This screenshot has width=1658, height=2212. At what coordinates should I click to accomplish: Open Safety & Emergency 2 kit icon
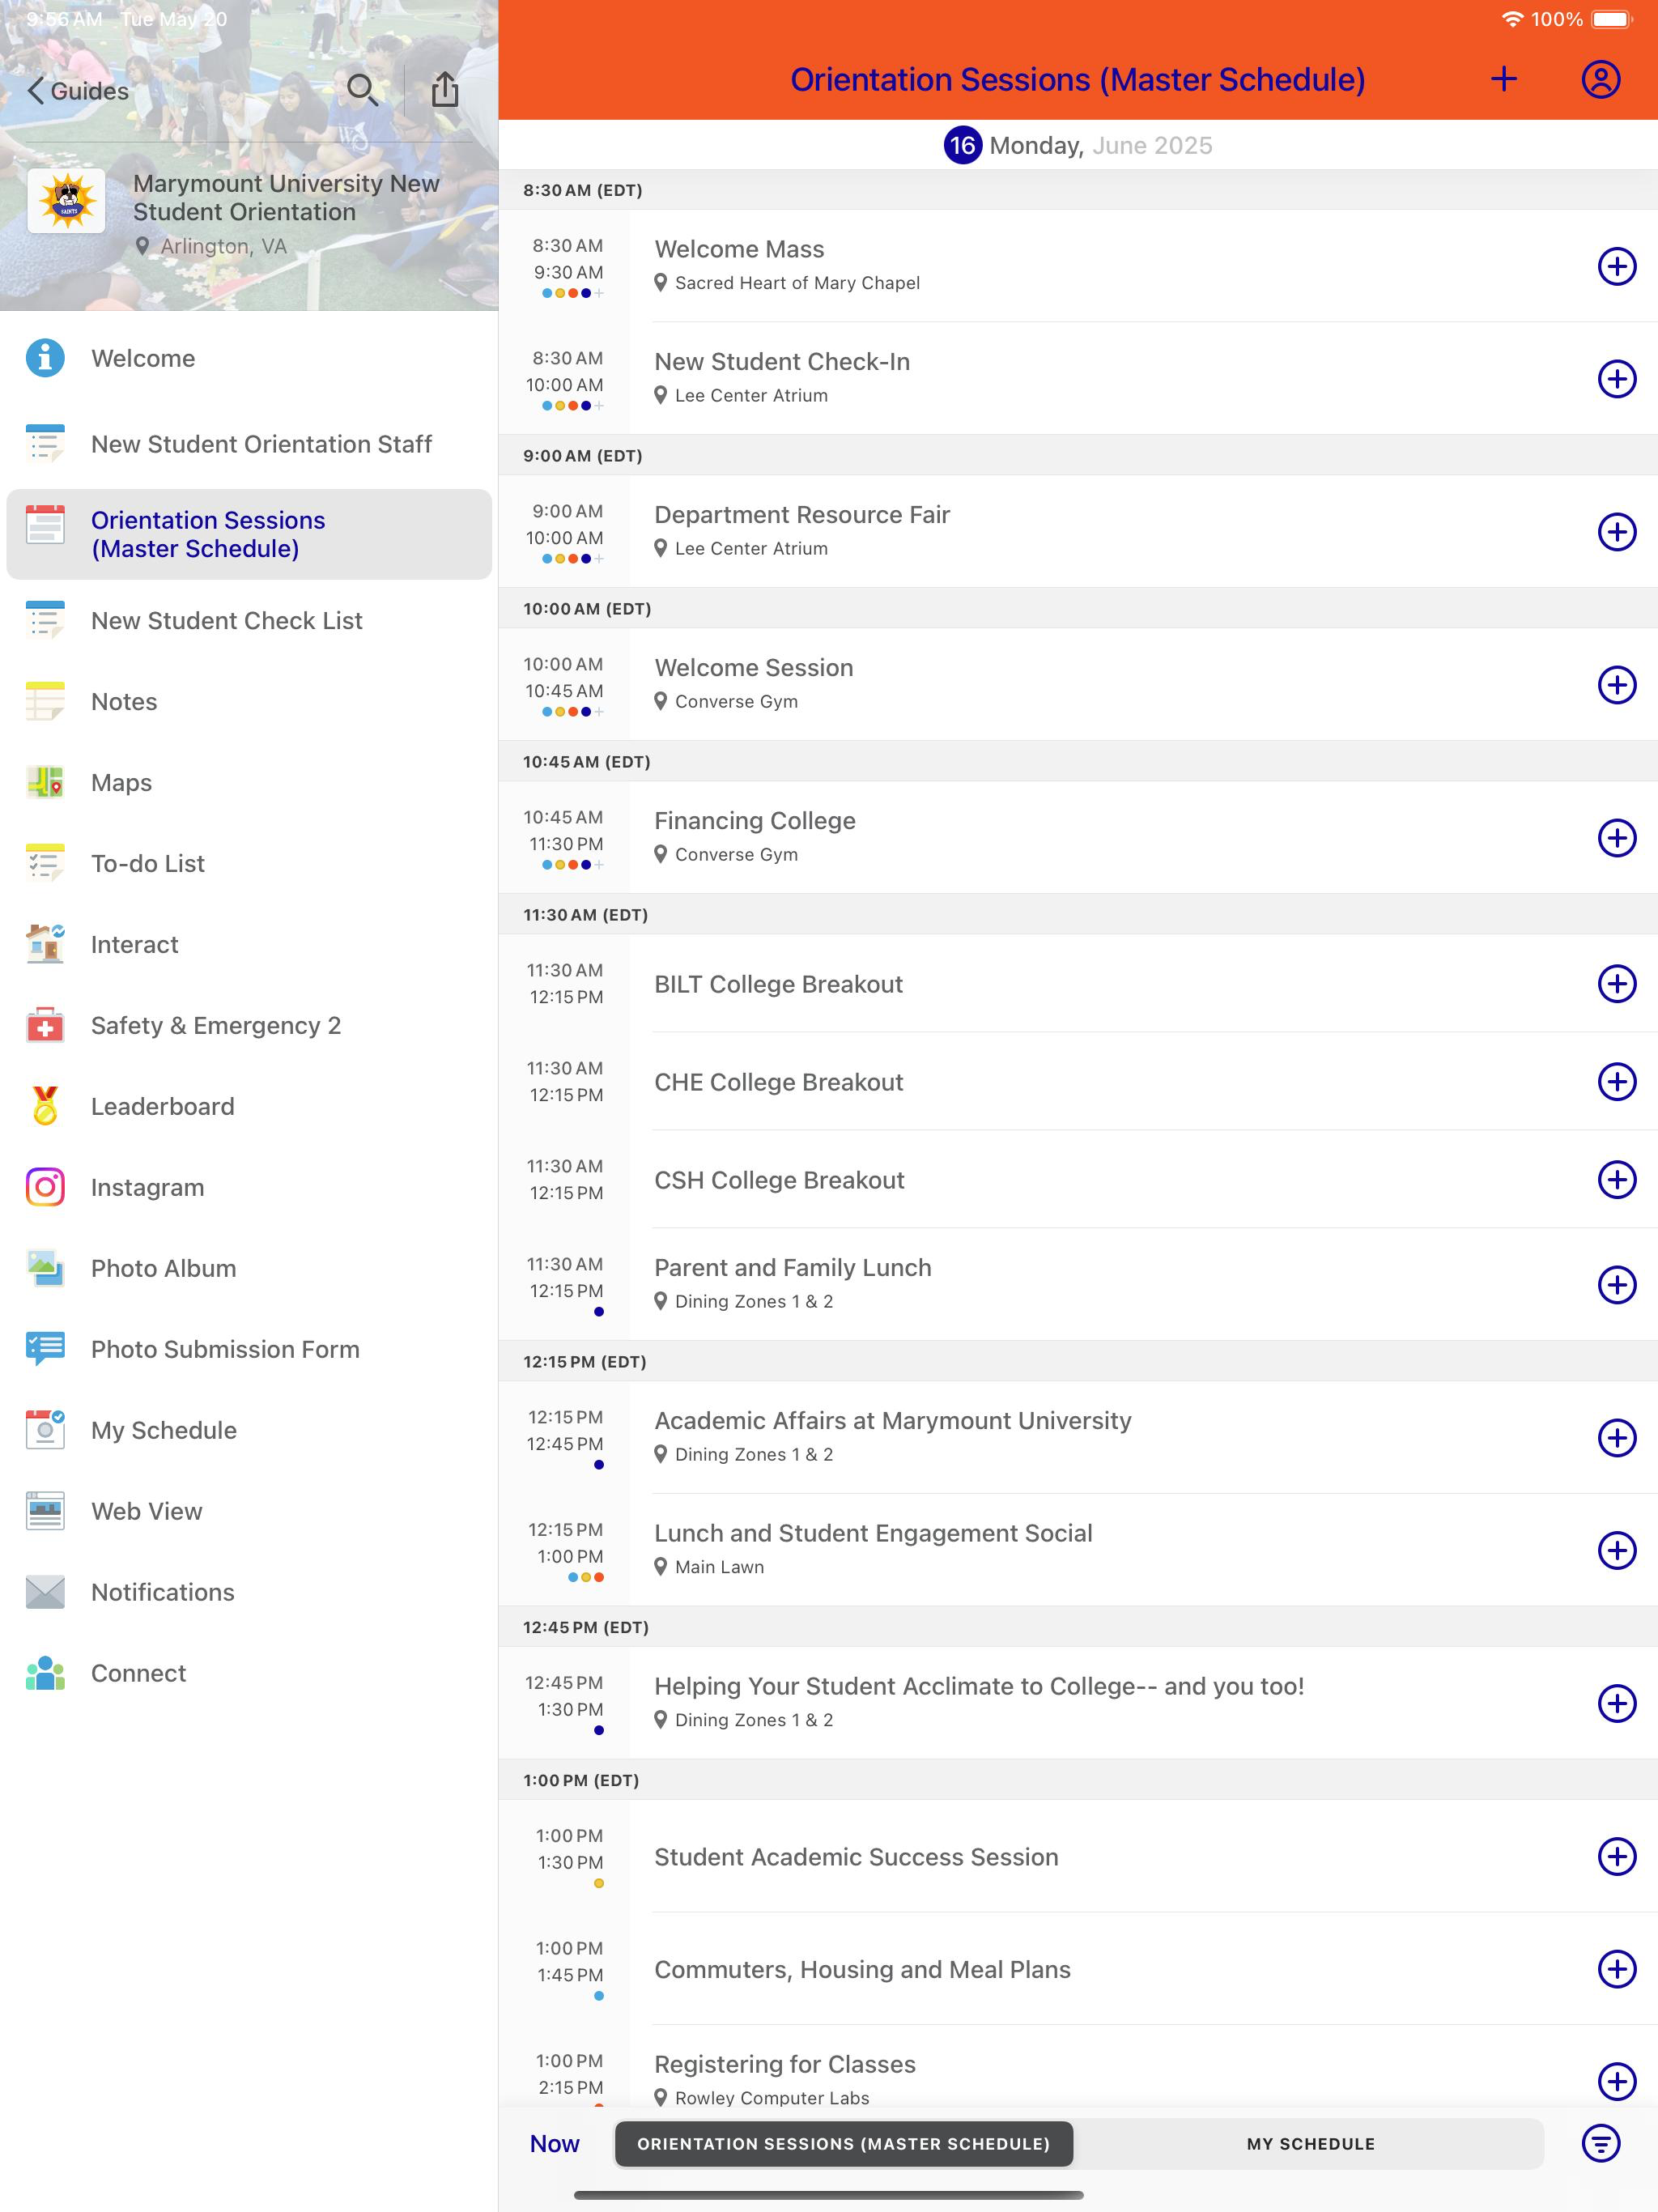45,1025
